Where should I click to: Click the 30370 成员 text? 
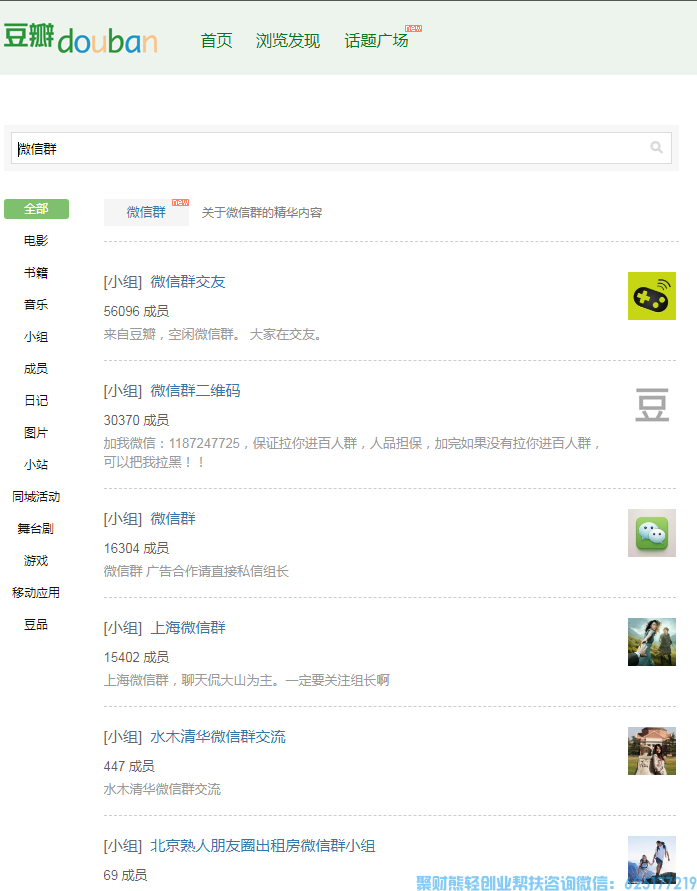tap(136, 420)
